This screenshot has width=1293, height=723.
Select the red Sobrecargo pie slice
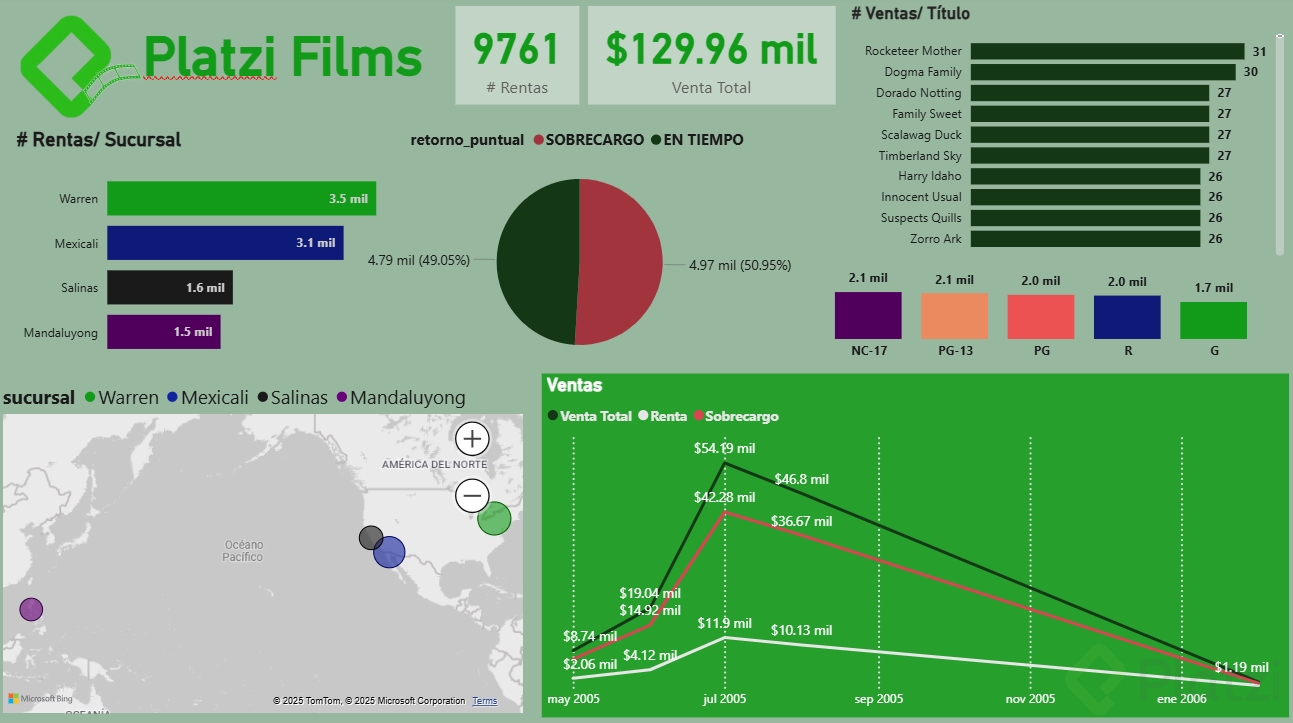pos(620,262)
